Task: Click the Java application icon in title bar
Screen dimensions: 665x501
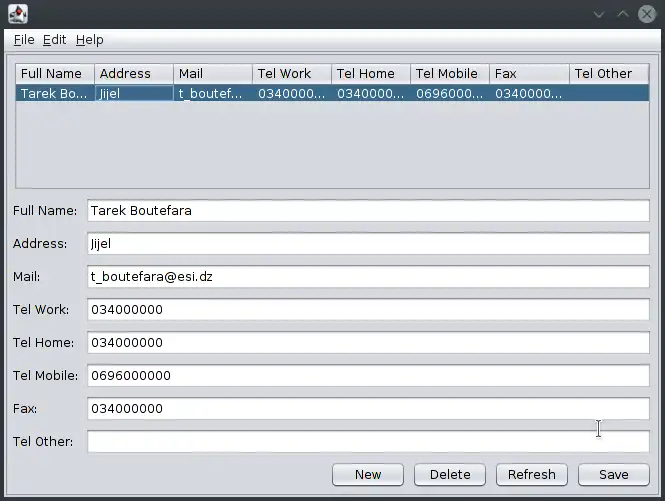Action: (18, 14)
